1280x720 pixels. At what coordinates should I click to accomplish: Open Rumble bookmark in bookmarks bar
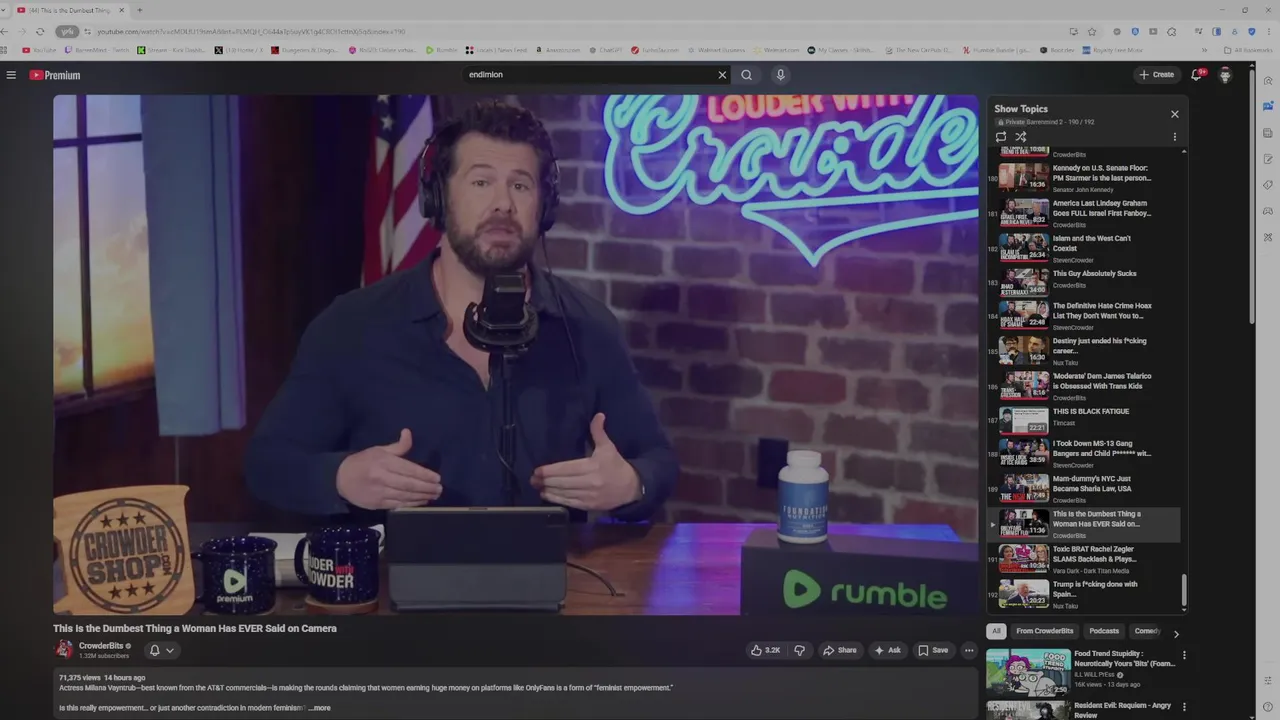(x=441, y=50)
